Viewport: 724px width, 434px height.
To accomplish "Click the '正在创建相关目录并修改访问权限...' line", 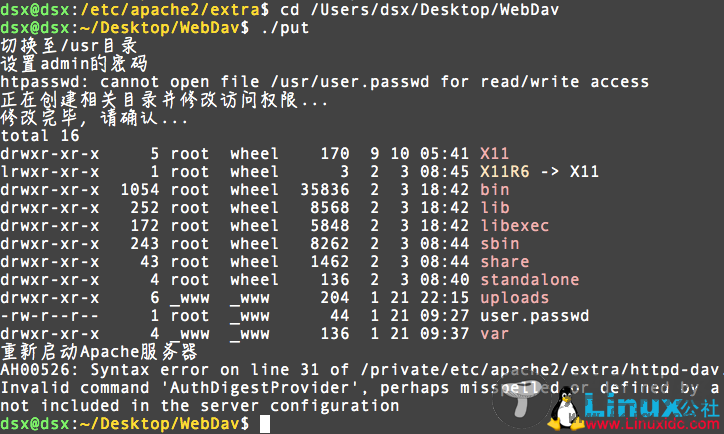I will [164, 100].
